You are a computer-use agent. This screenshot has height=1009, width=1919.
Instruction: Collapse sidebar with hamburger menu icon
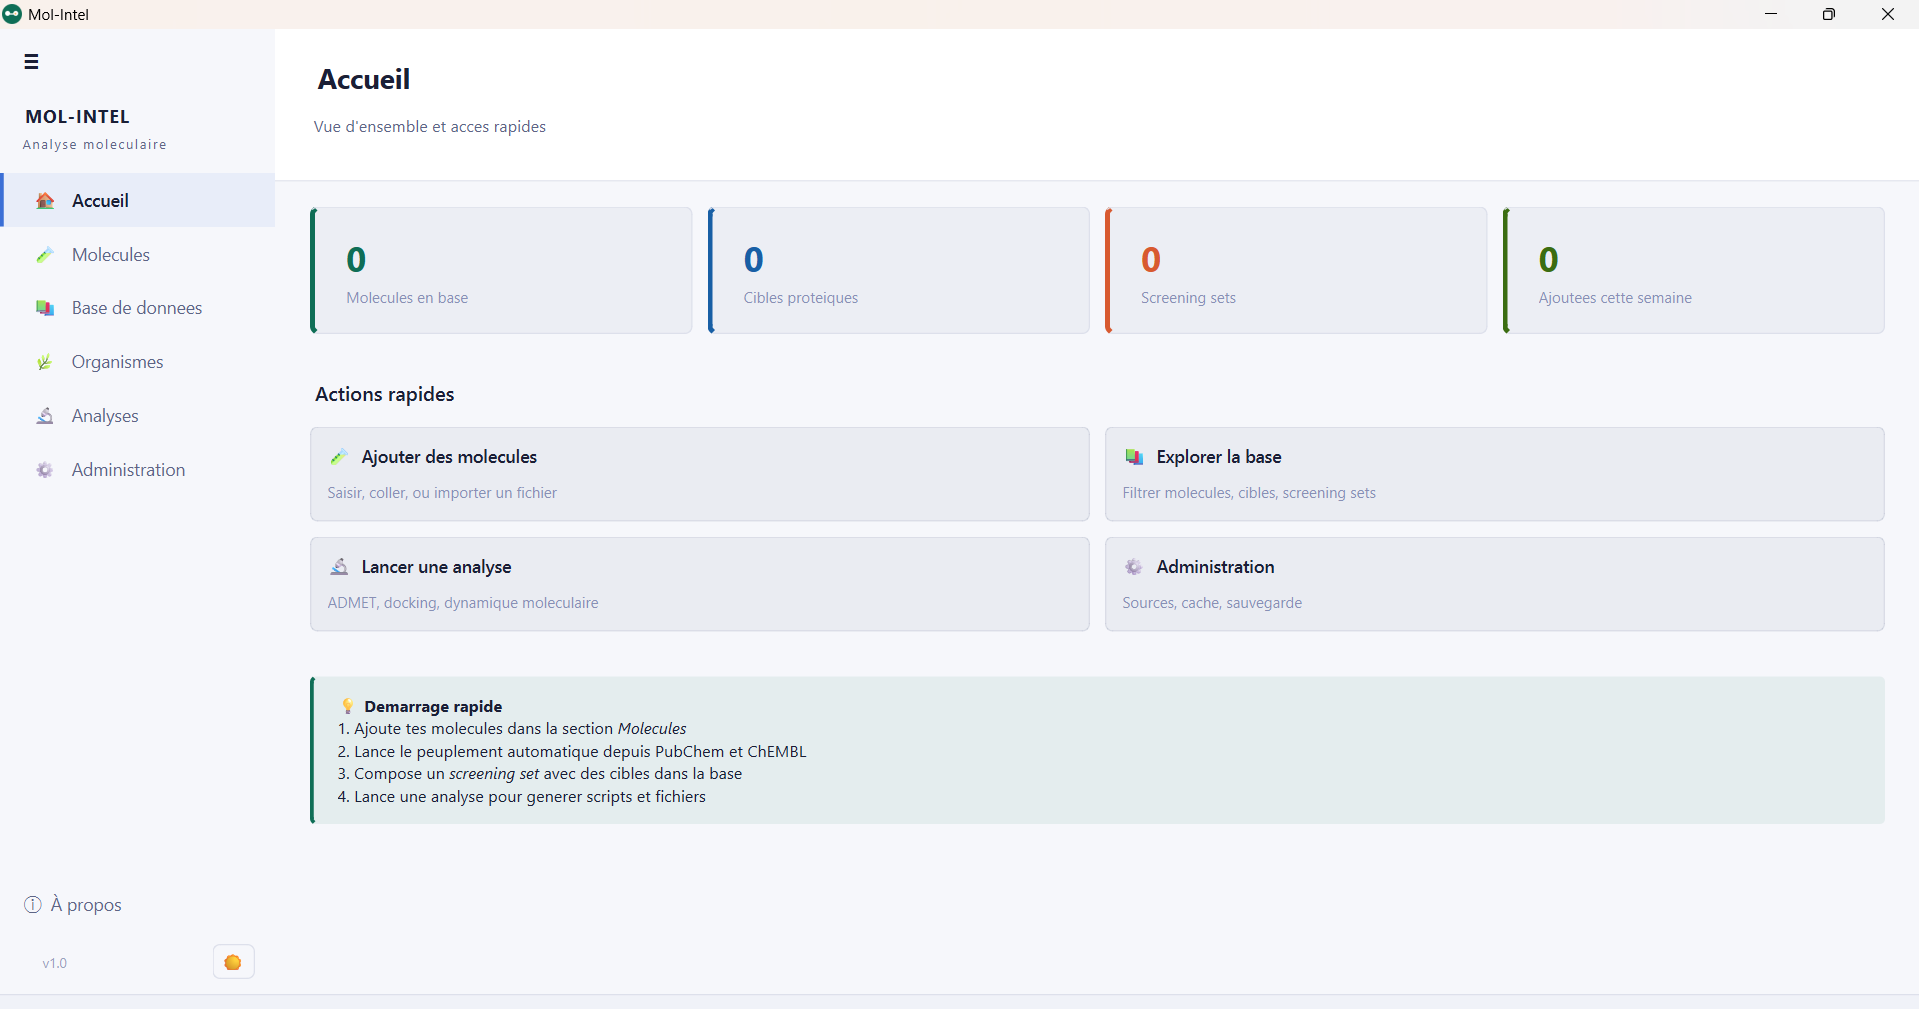(32, 62)
